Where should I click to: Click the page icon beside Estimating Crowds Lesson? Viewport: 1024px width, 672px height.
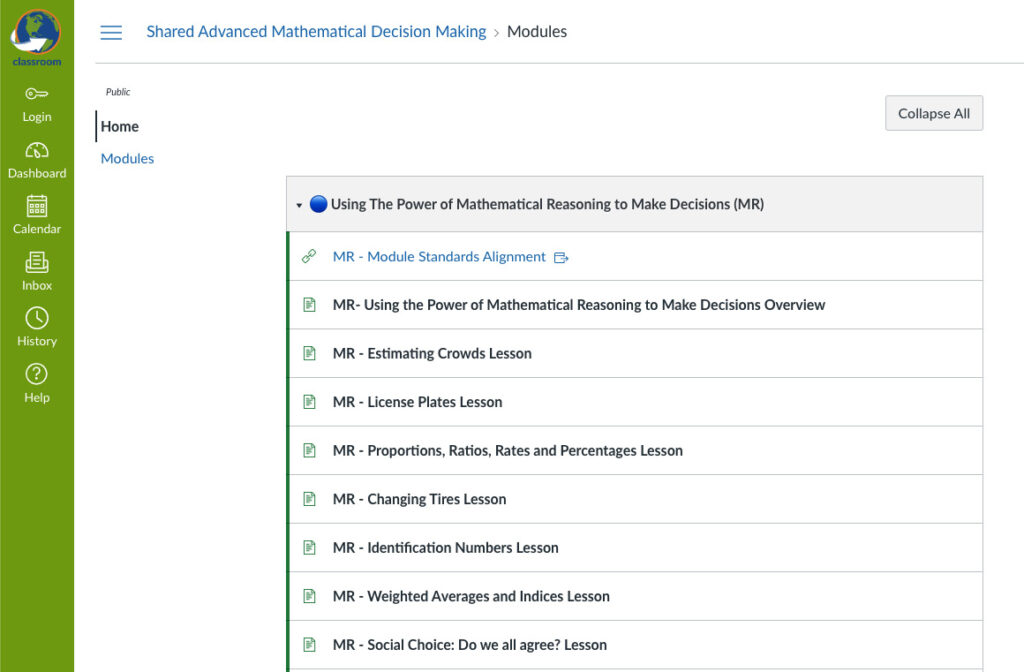(310, 354)
